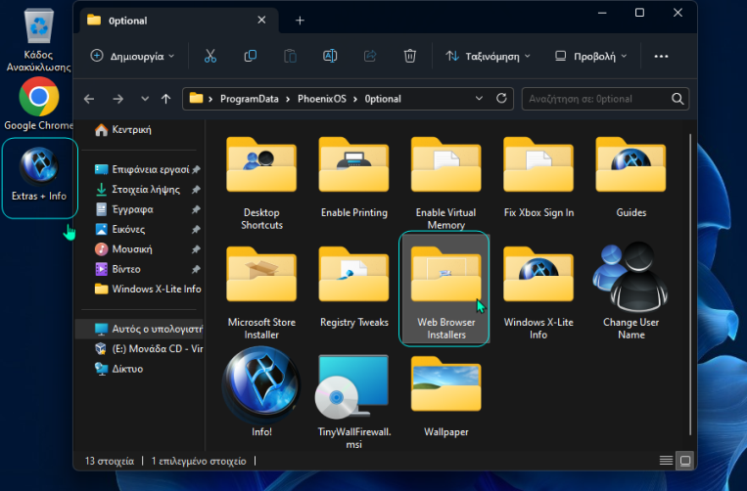
Task: Open the see more ellipsis menu
Action: point(661,56)
